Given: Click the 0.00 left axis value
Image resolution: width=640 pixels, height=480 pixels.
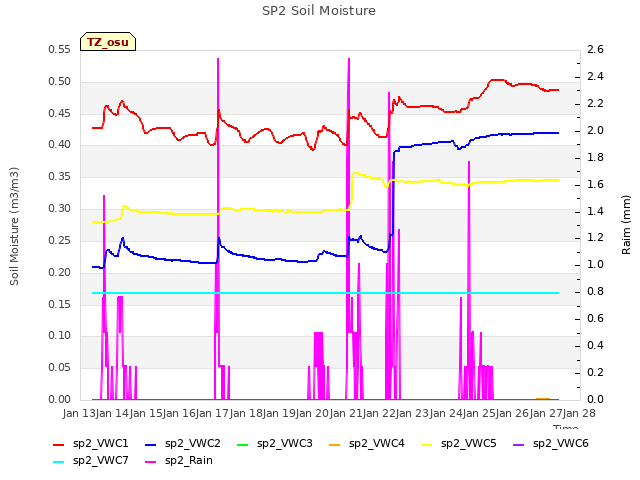Looking at the screenshot, I should point(60,400).
